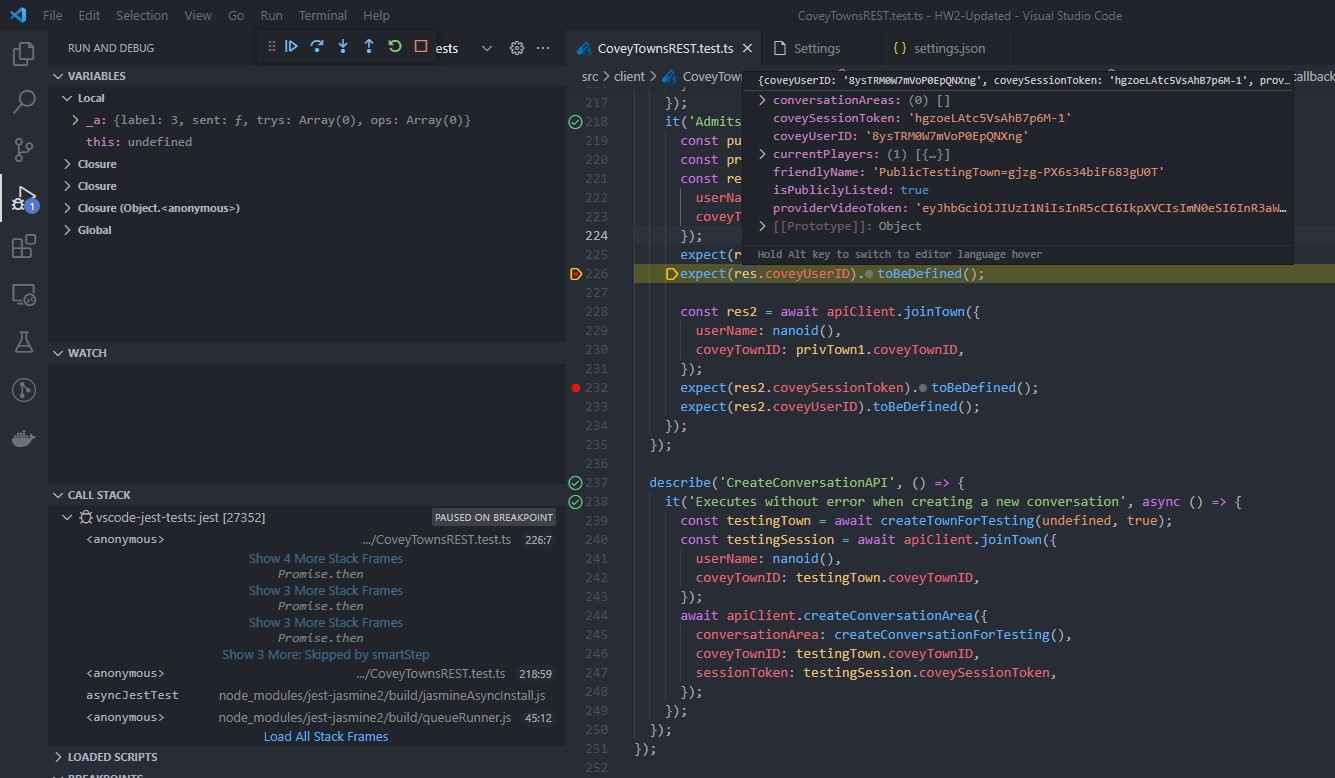This screenshot has height=778, width=1335.
Task: Open Run and Debug more actions menu
Action: pyautogui.click(x=543, y=48)
